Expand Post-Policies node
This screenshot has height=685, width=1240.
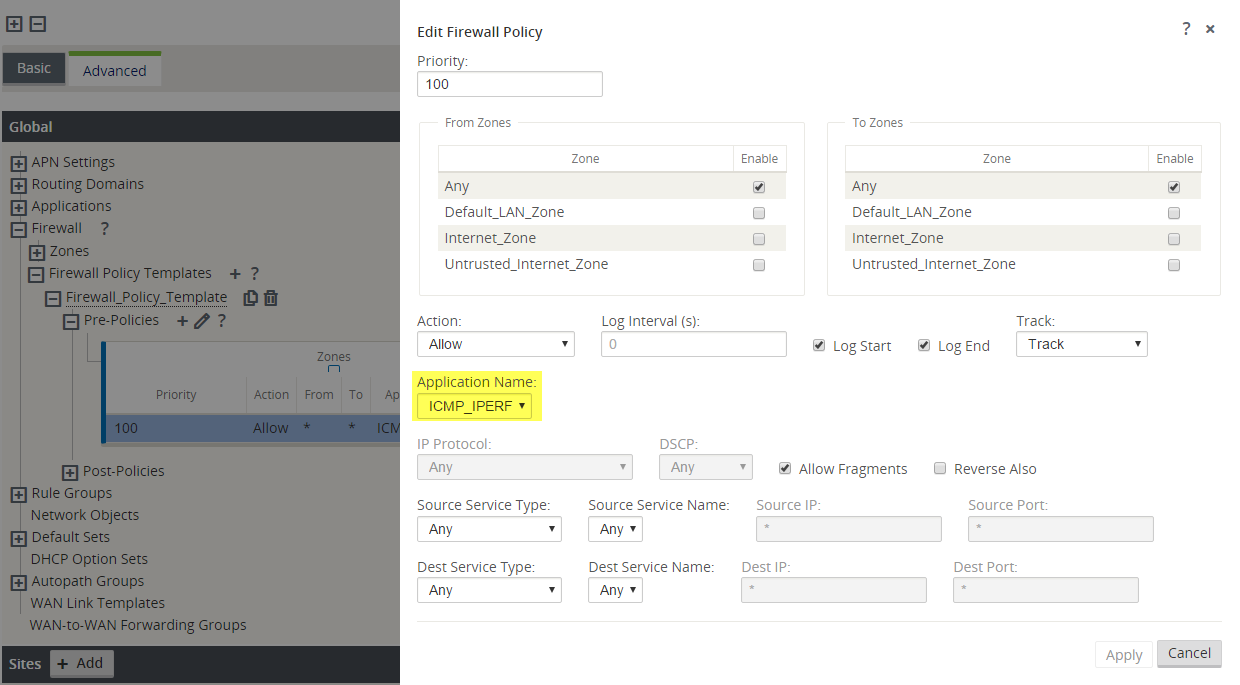[70, 472]
